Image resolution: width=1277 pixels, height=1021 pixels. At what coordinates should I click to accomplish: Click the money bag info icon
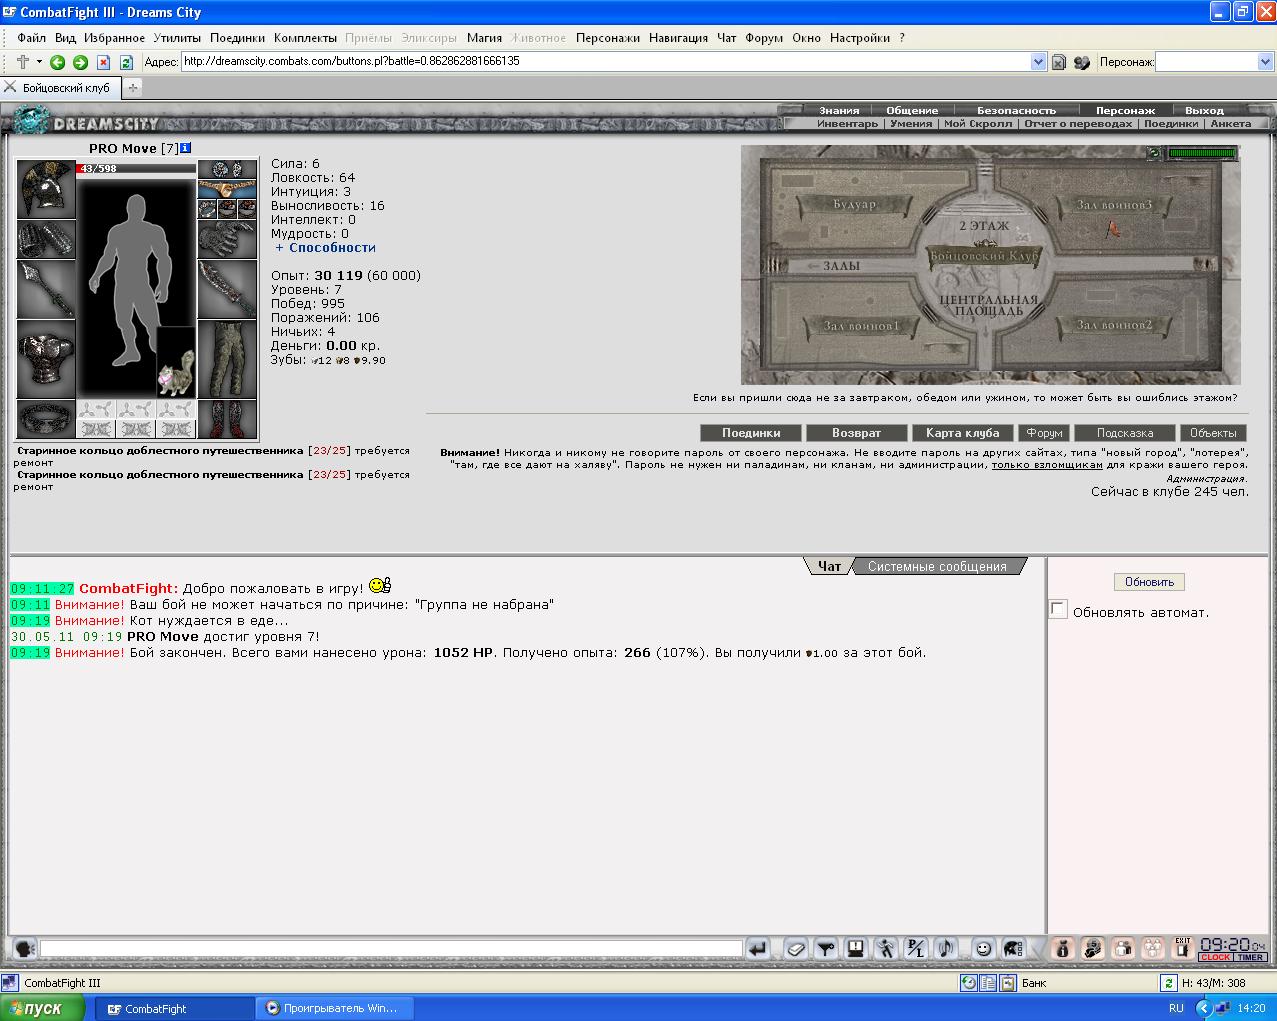point(1063,949)
